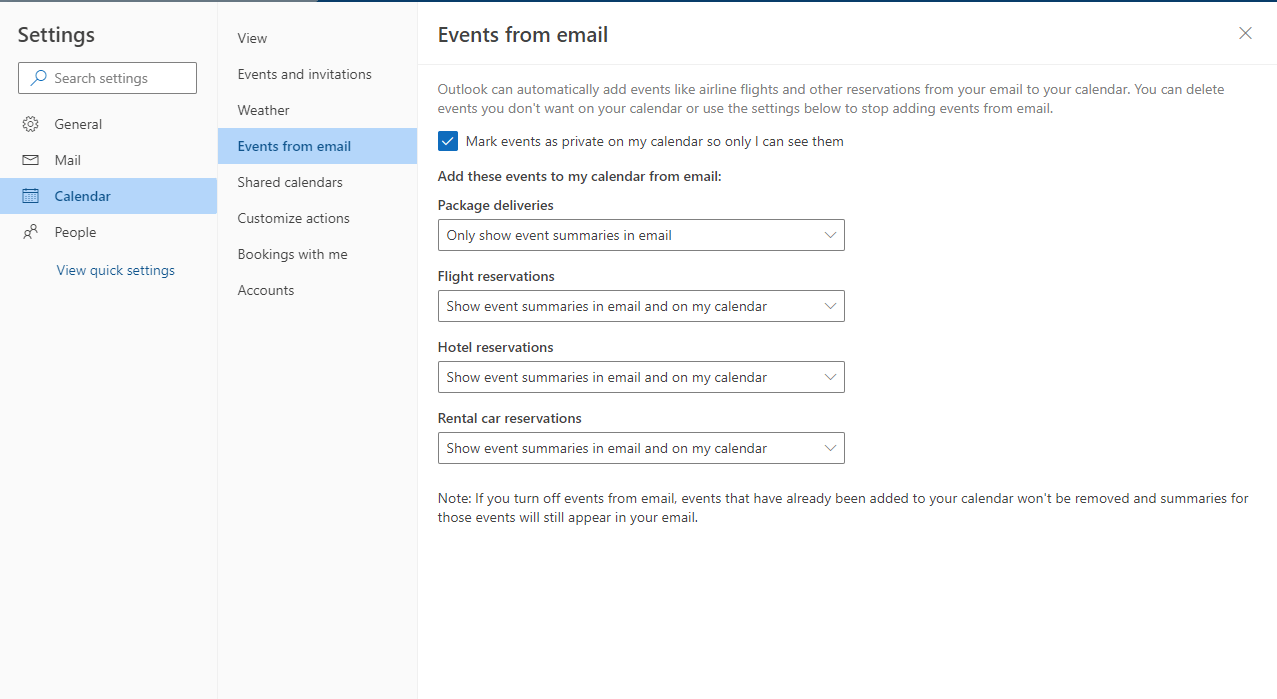Click the General gear icon
The height and width of the screenshot is (699, 1277).
tap(31, 124)
